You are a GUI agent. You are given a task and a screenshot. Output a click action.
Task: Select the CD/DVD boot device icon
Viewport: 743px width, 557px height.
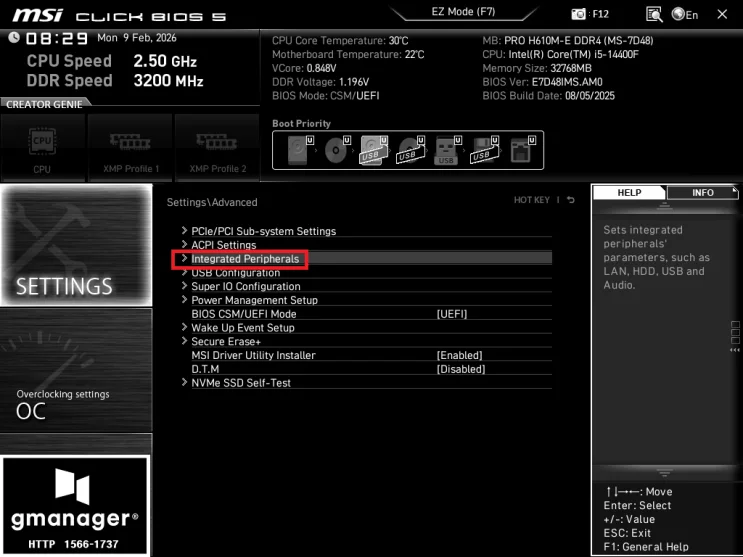tap(337, 150)
